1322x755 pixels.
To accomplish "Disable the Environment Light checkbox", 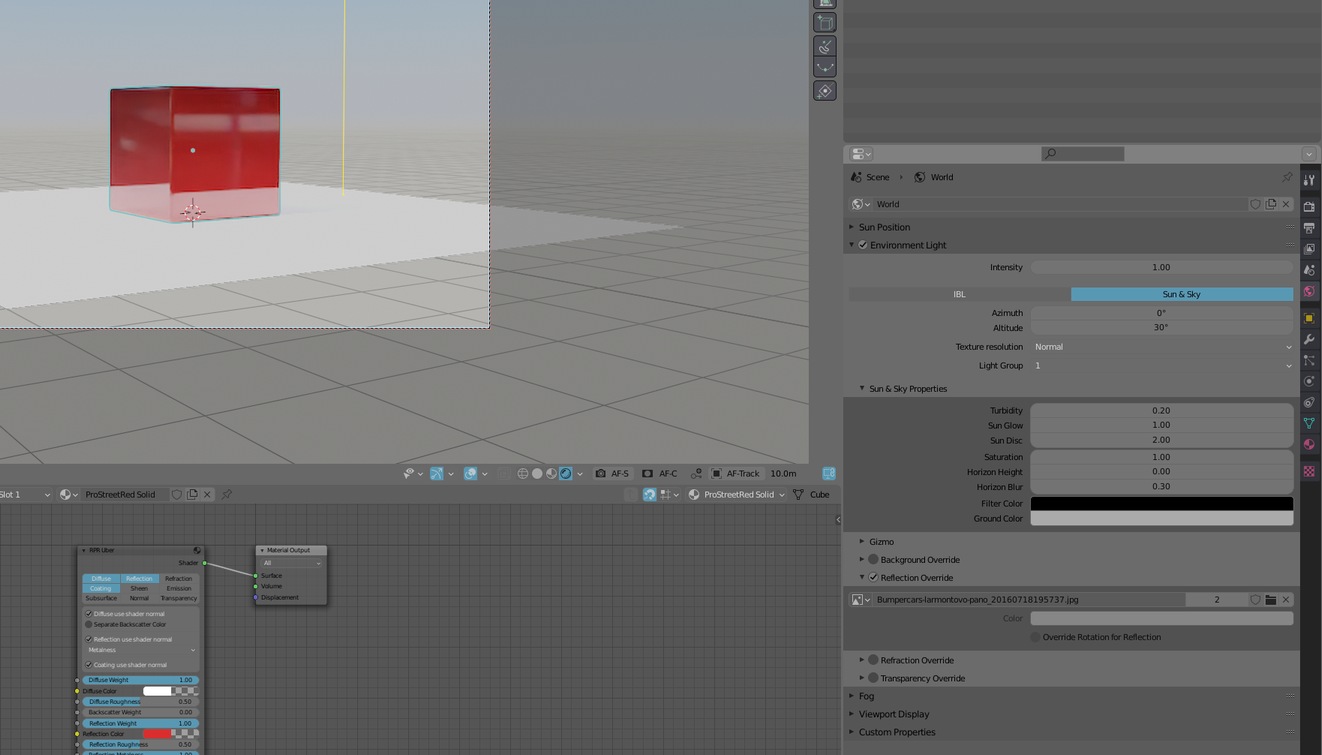I will point(863,245).
